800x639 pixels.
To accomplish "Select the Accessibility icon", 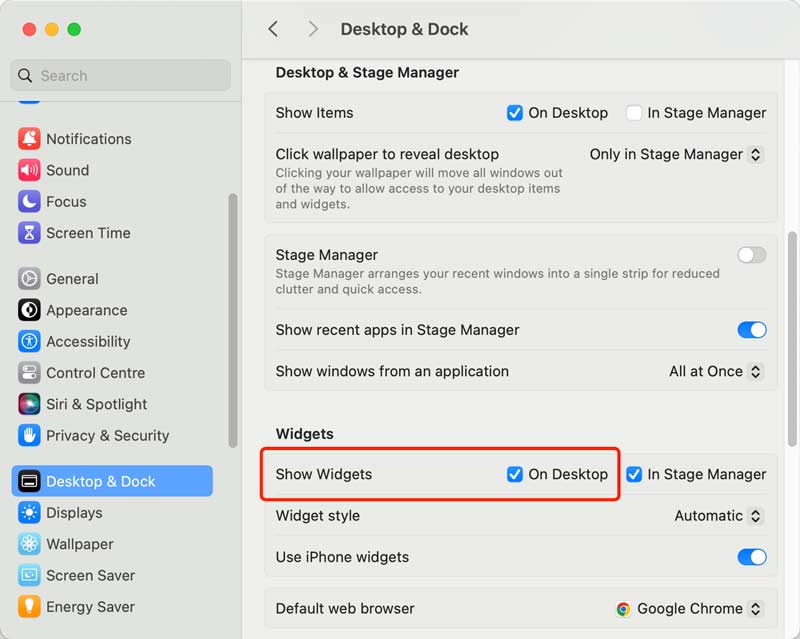I will (x=29, y=341).
